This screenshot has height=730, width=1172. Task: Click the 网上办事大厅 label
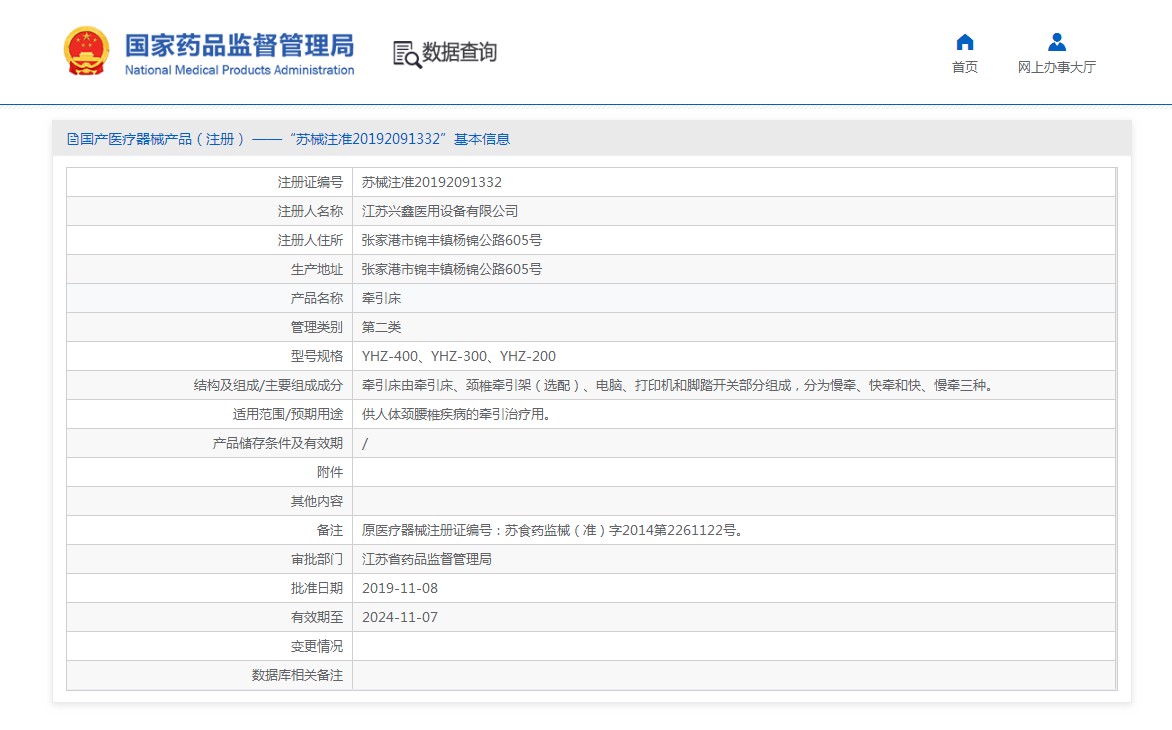(x=1056, y=67)
